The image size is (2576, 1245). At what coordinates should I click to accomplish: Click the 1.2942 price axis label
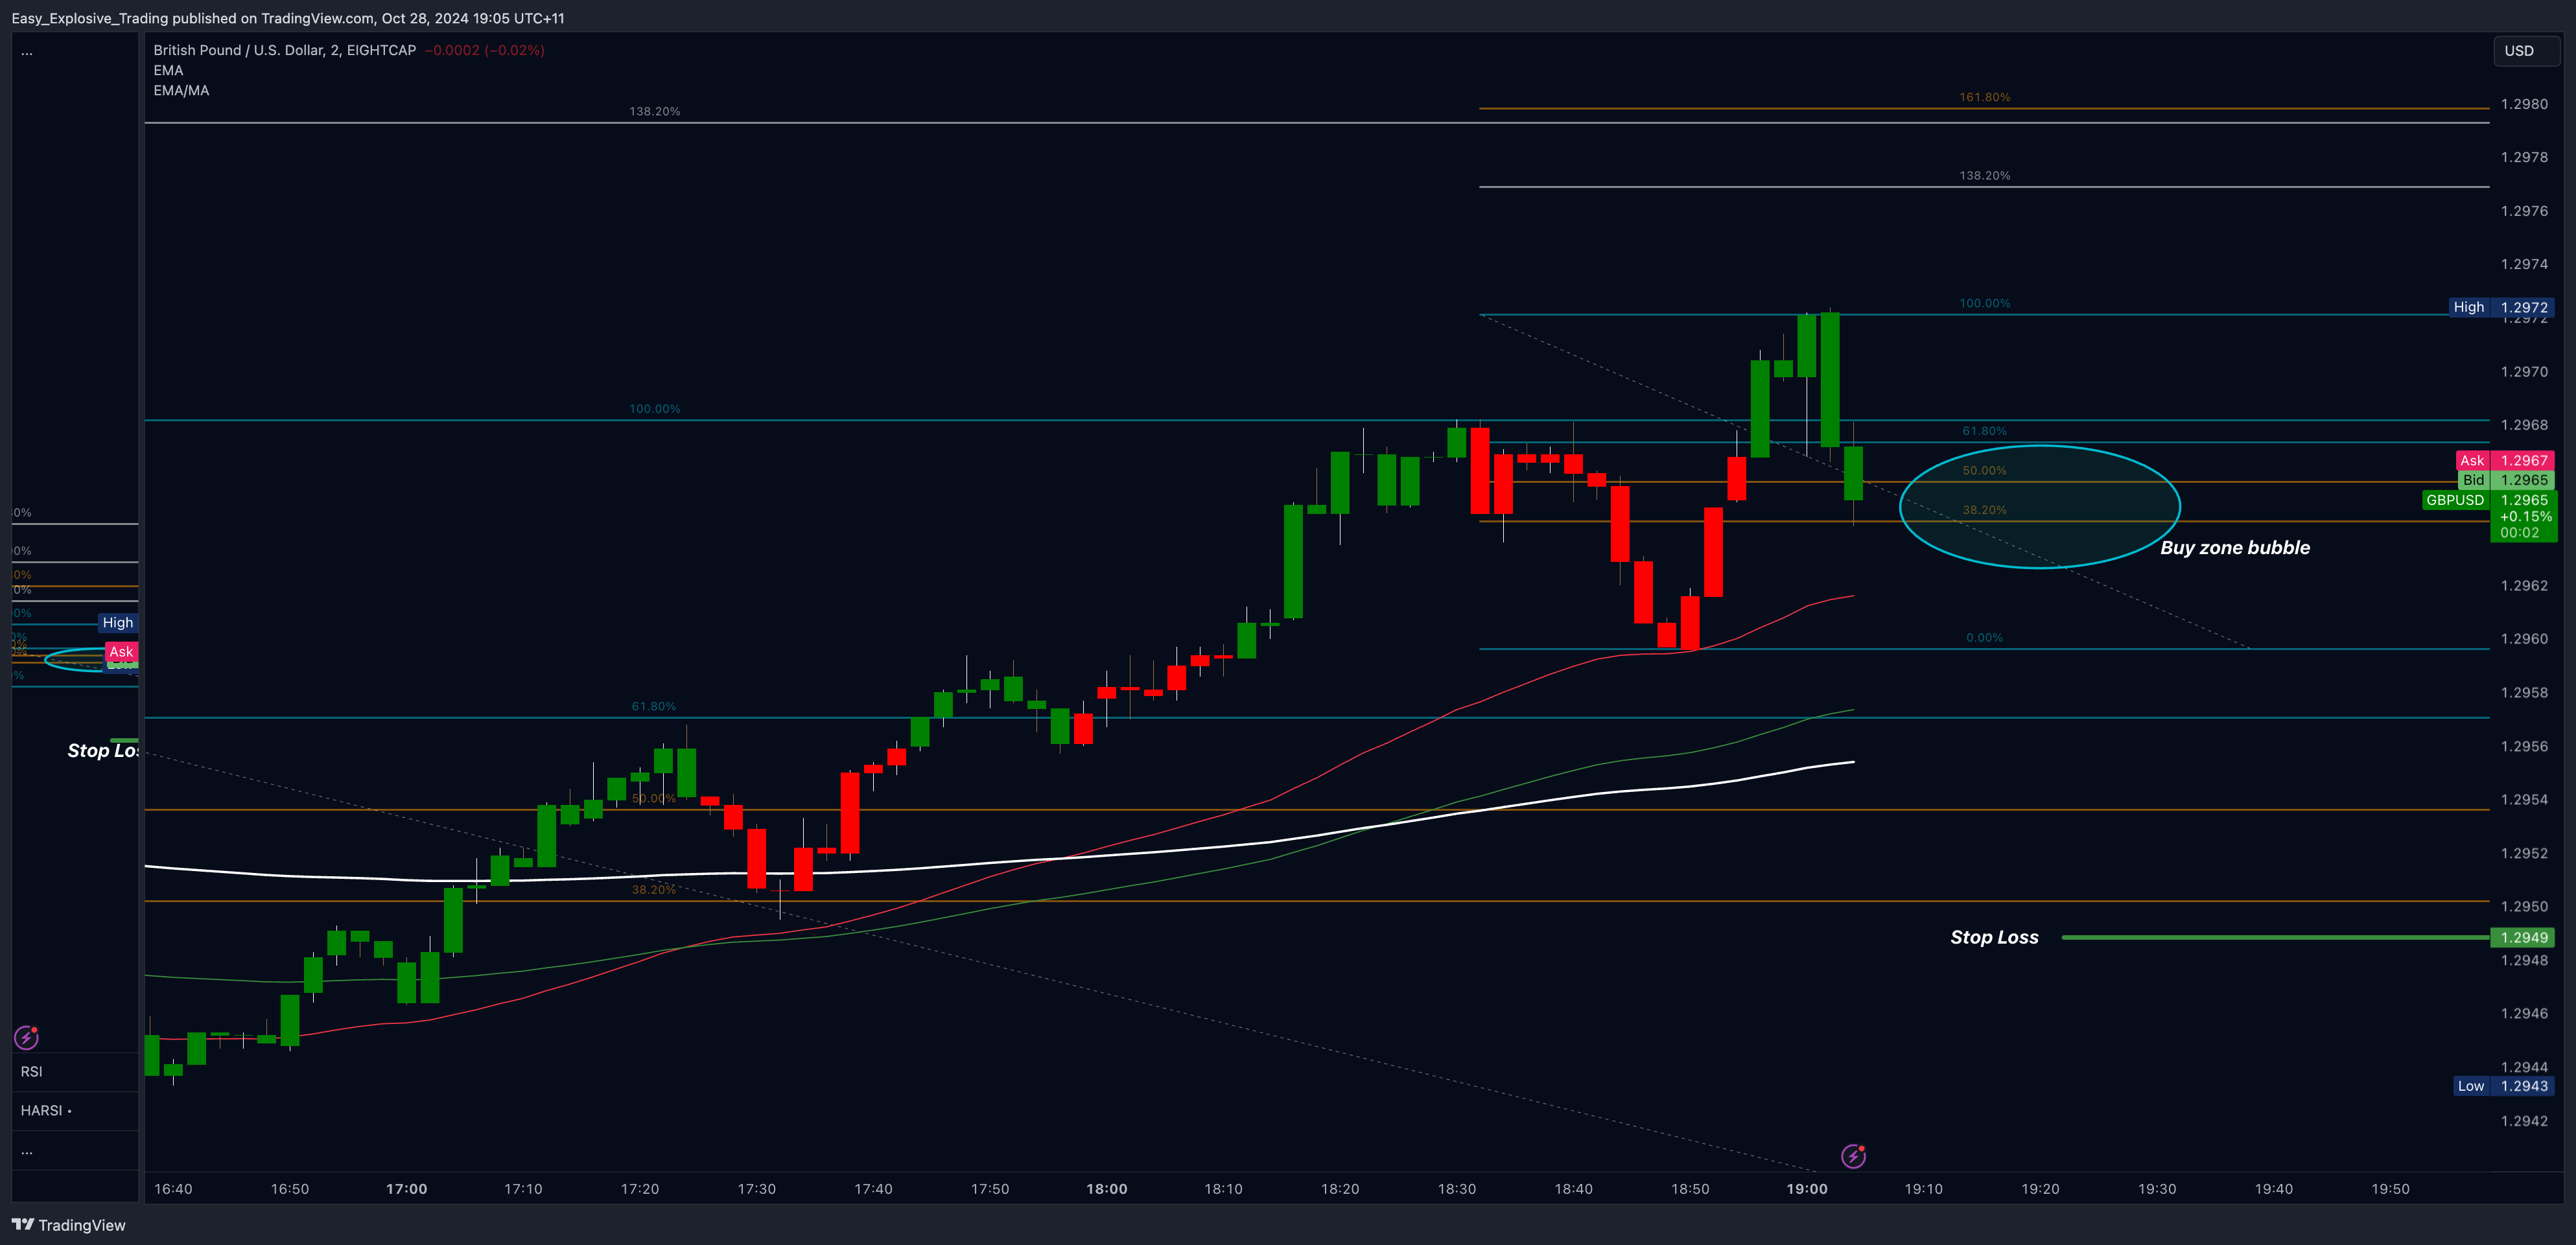[2524, 1121]
